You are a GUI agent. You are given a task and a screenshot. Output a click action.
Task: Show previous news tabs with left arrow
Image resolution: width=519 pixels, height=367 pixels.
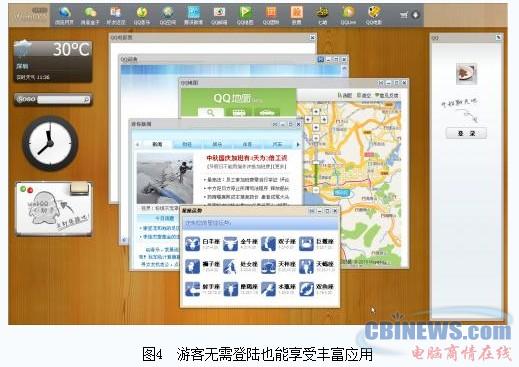(x=137, y=144)
